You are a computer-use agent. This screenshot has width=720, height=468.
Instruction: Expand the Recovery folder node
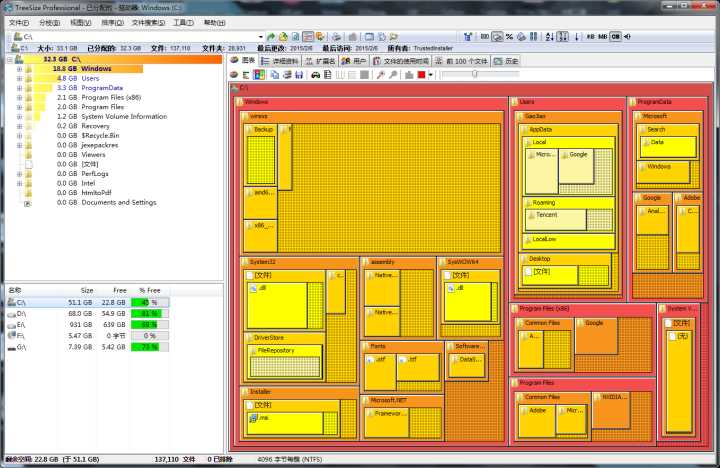click(x=19, y=126)
